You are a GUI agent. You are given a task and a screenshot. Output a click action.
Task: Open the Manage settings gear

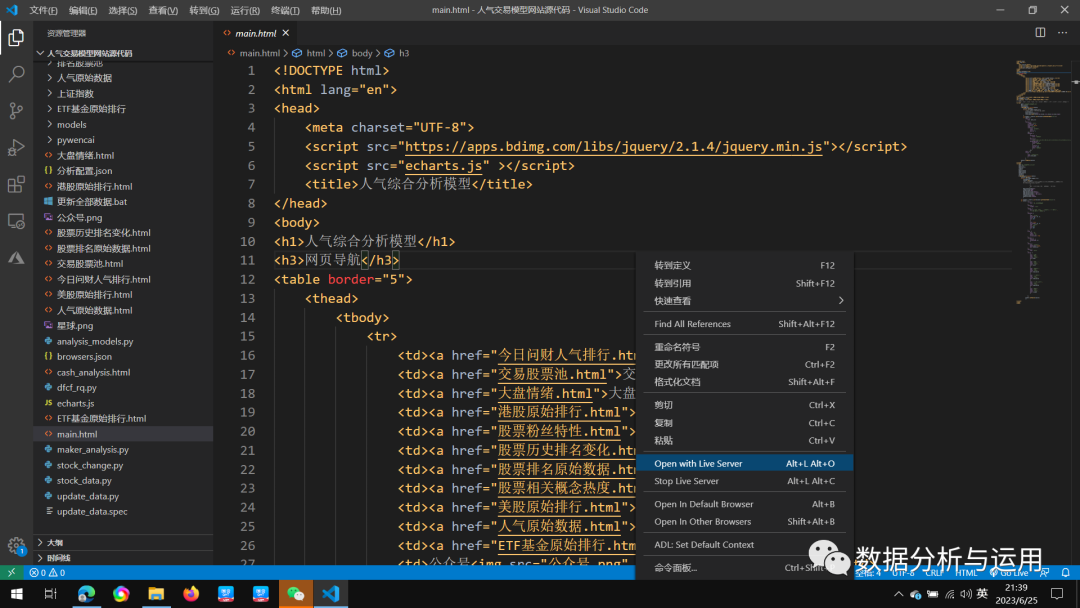click(x=16, y=546)
